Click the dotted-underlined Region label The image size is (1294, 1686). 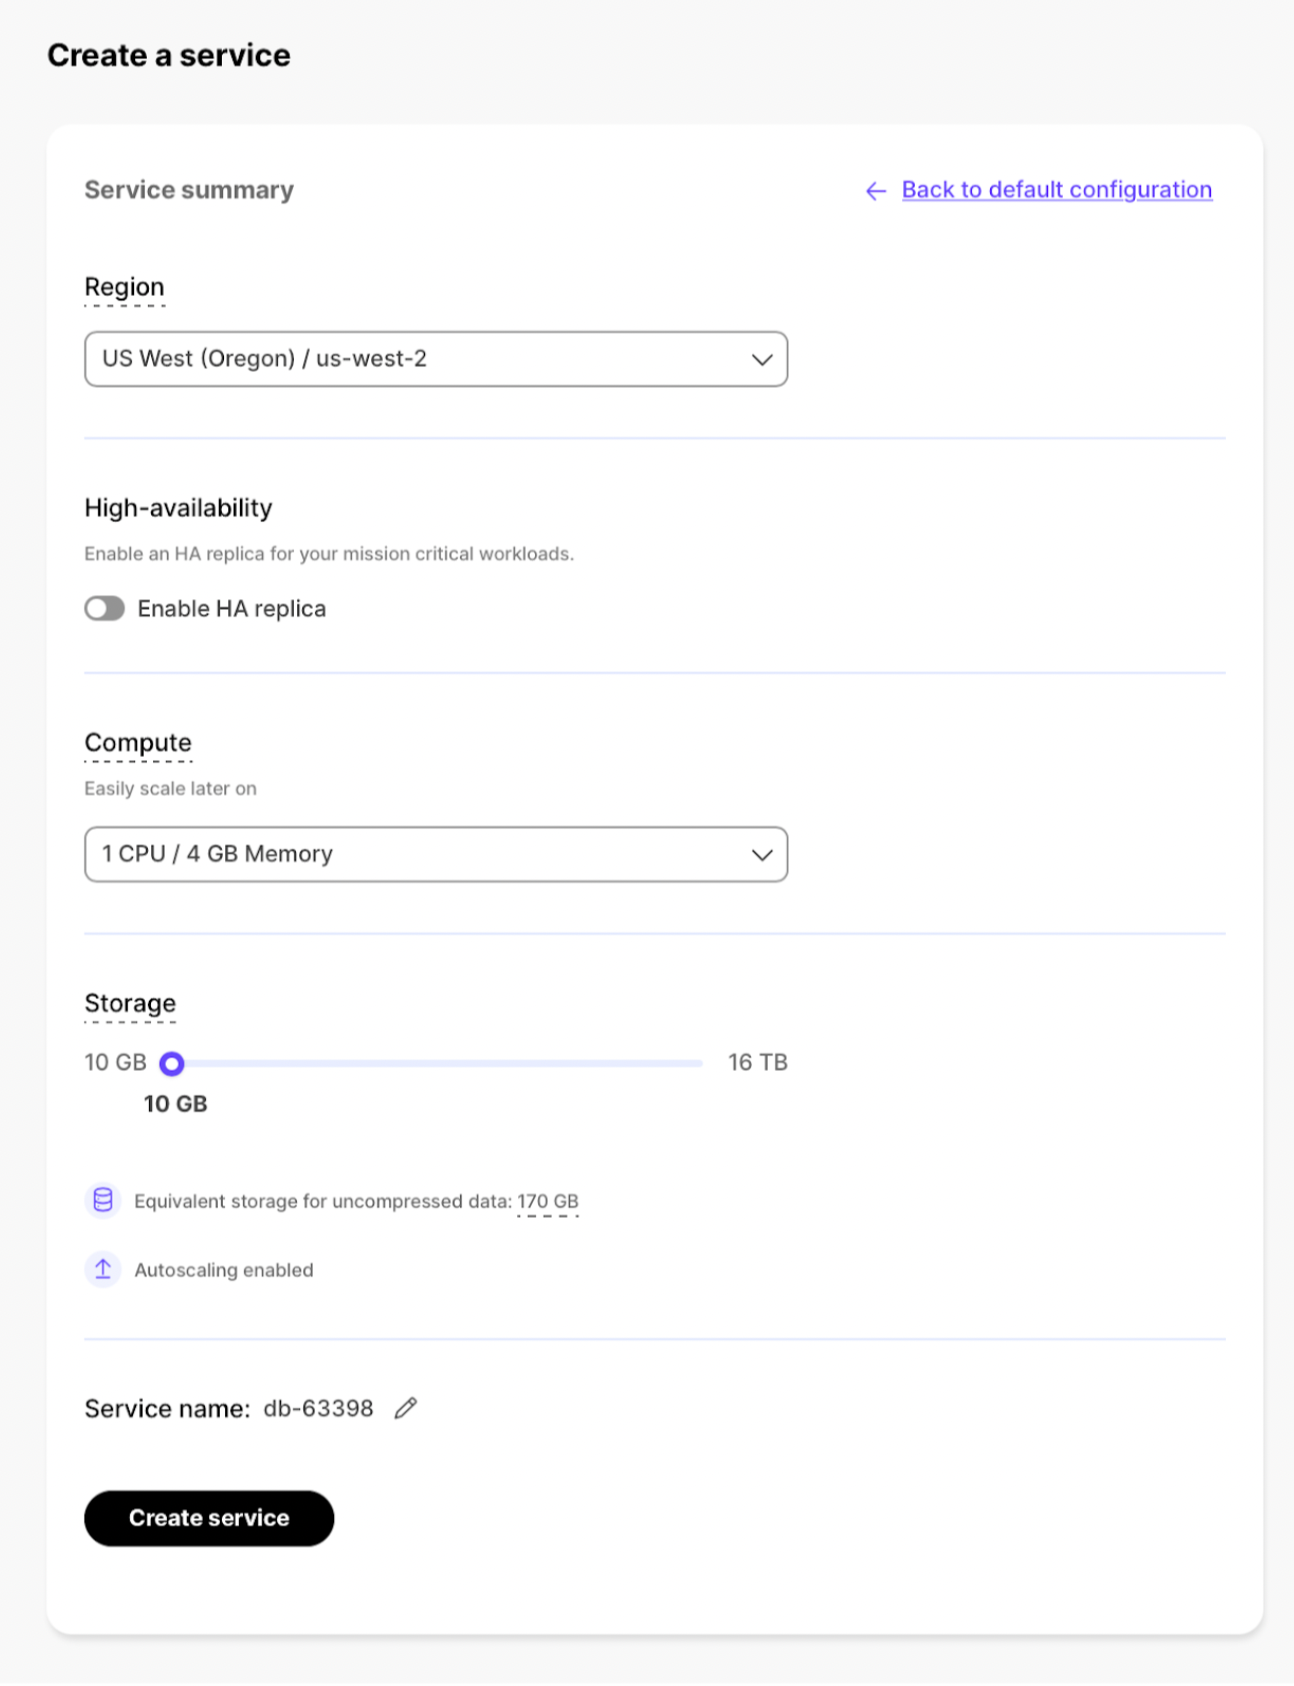pyautogui.click(x=124, y=288)
